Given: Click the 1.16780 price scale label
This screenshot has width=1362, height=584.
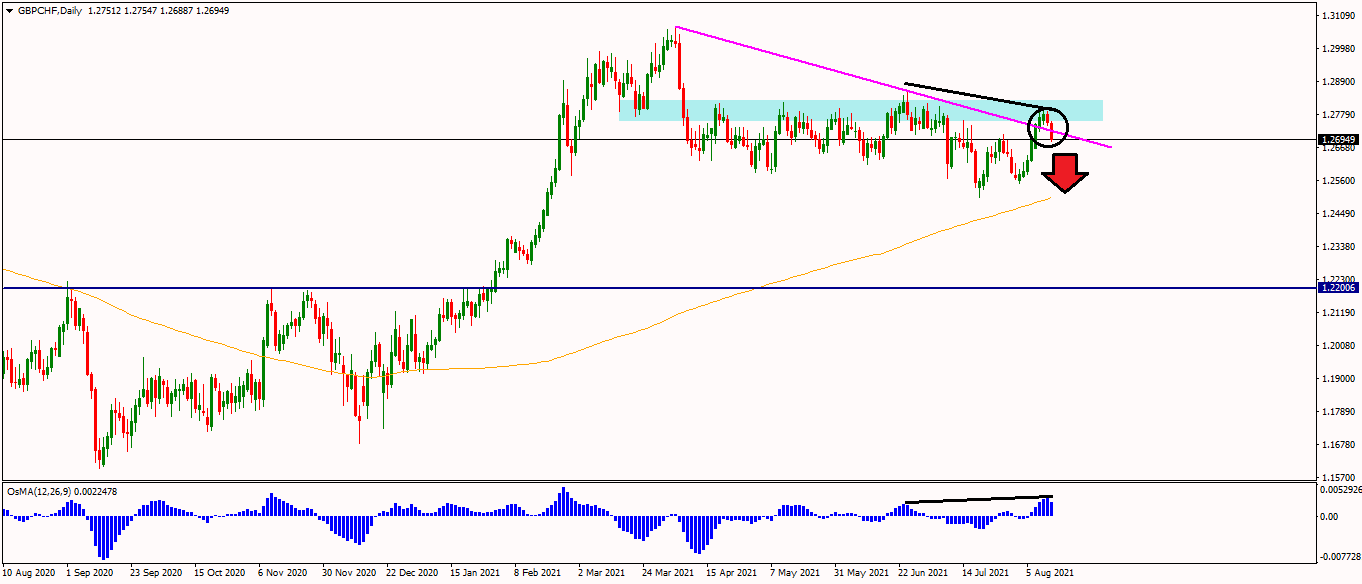Looking at the screenshot, I should point(1338,445).
